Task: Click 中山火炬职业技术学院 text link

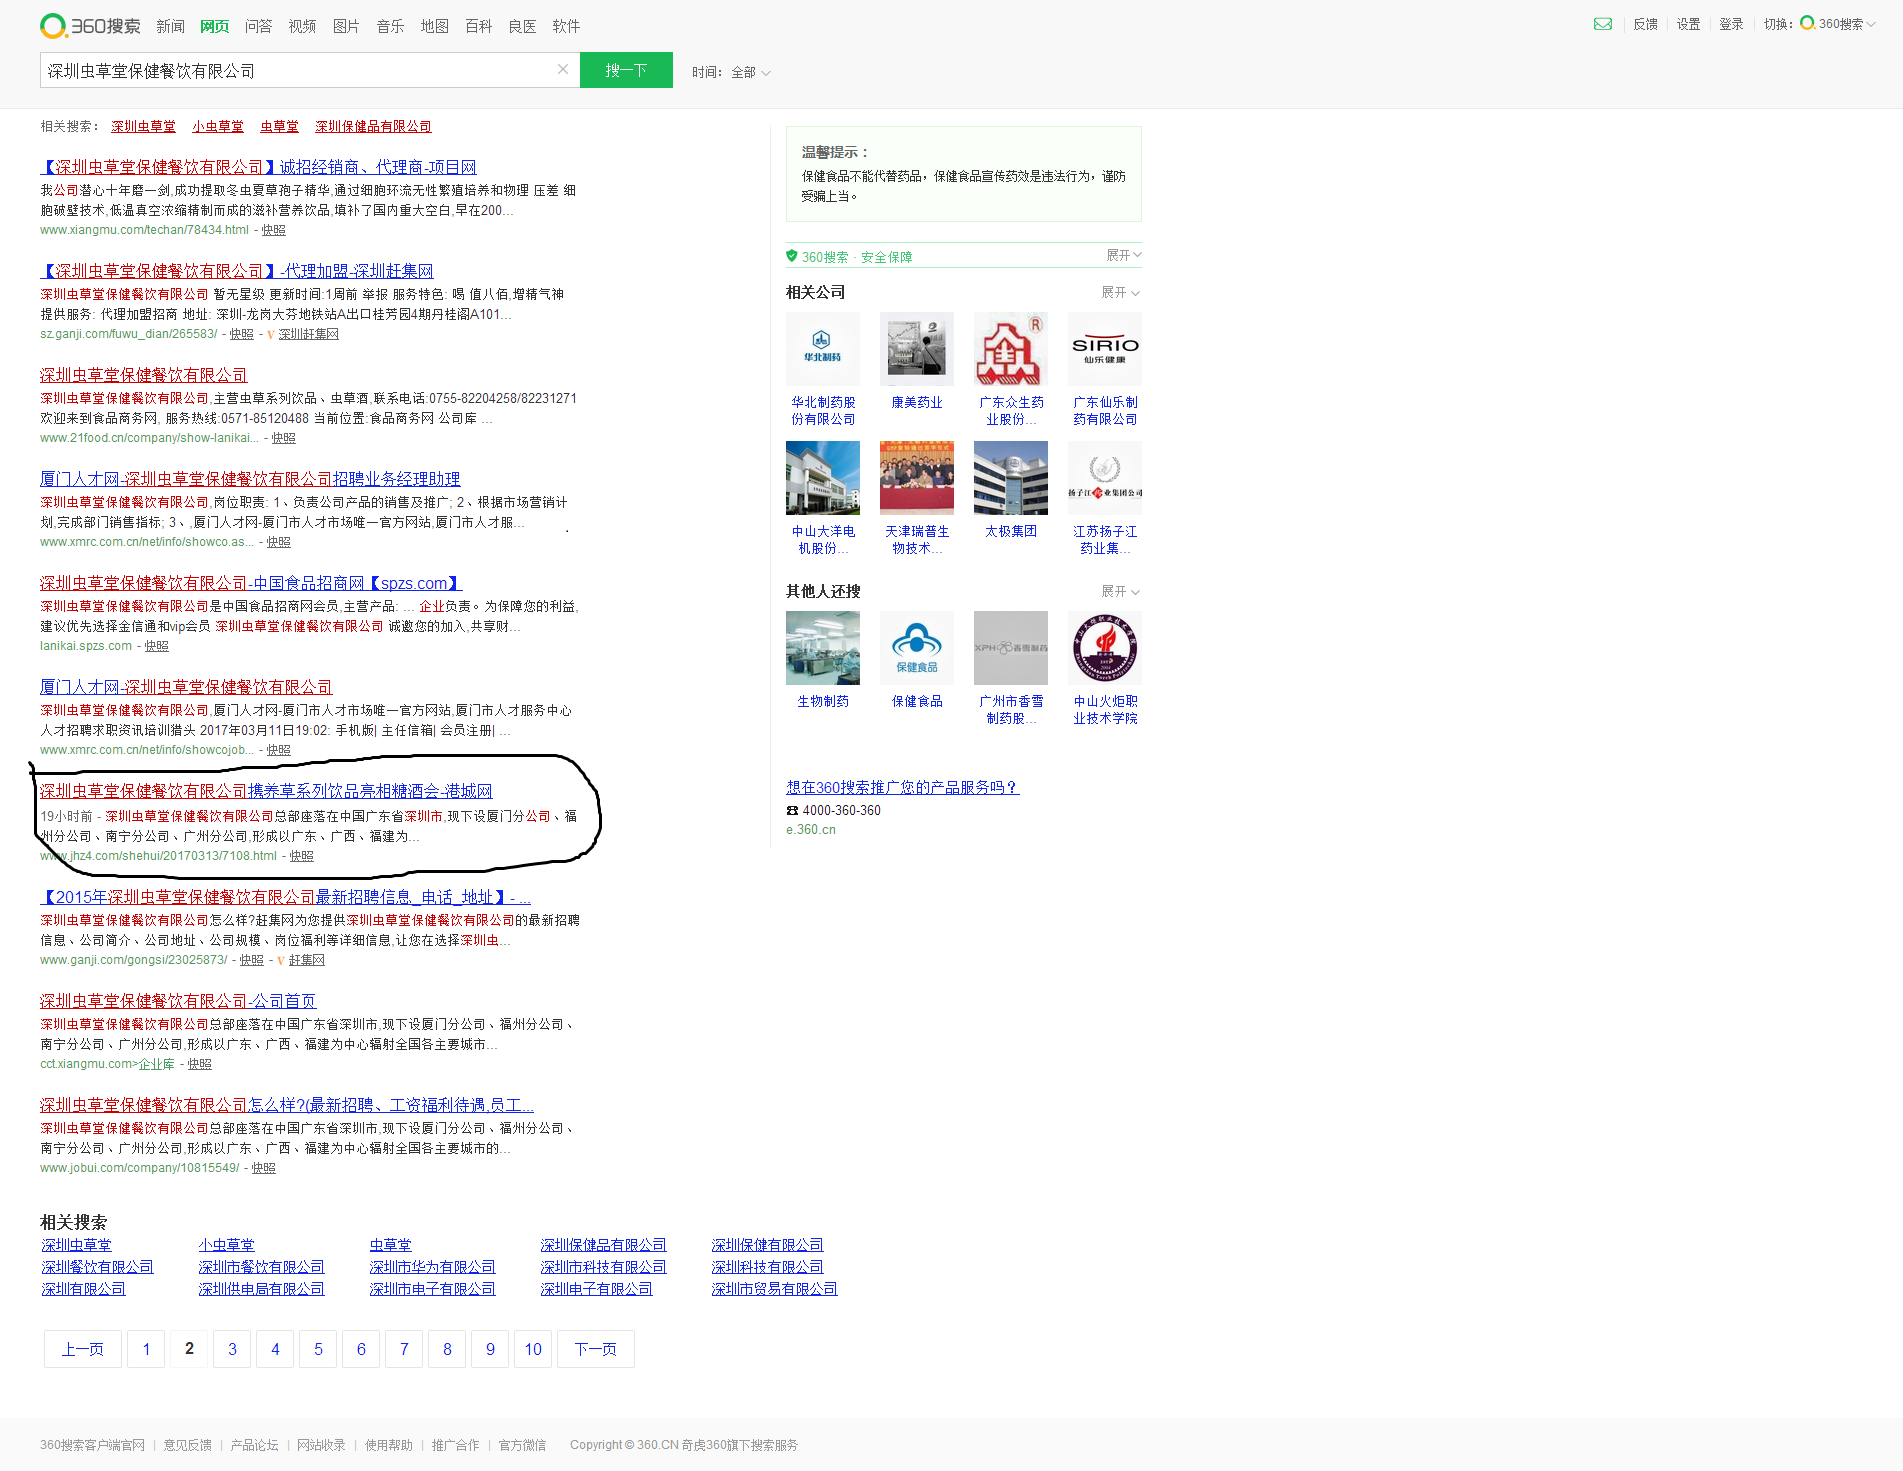Action: coord(1105,710)
